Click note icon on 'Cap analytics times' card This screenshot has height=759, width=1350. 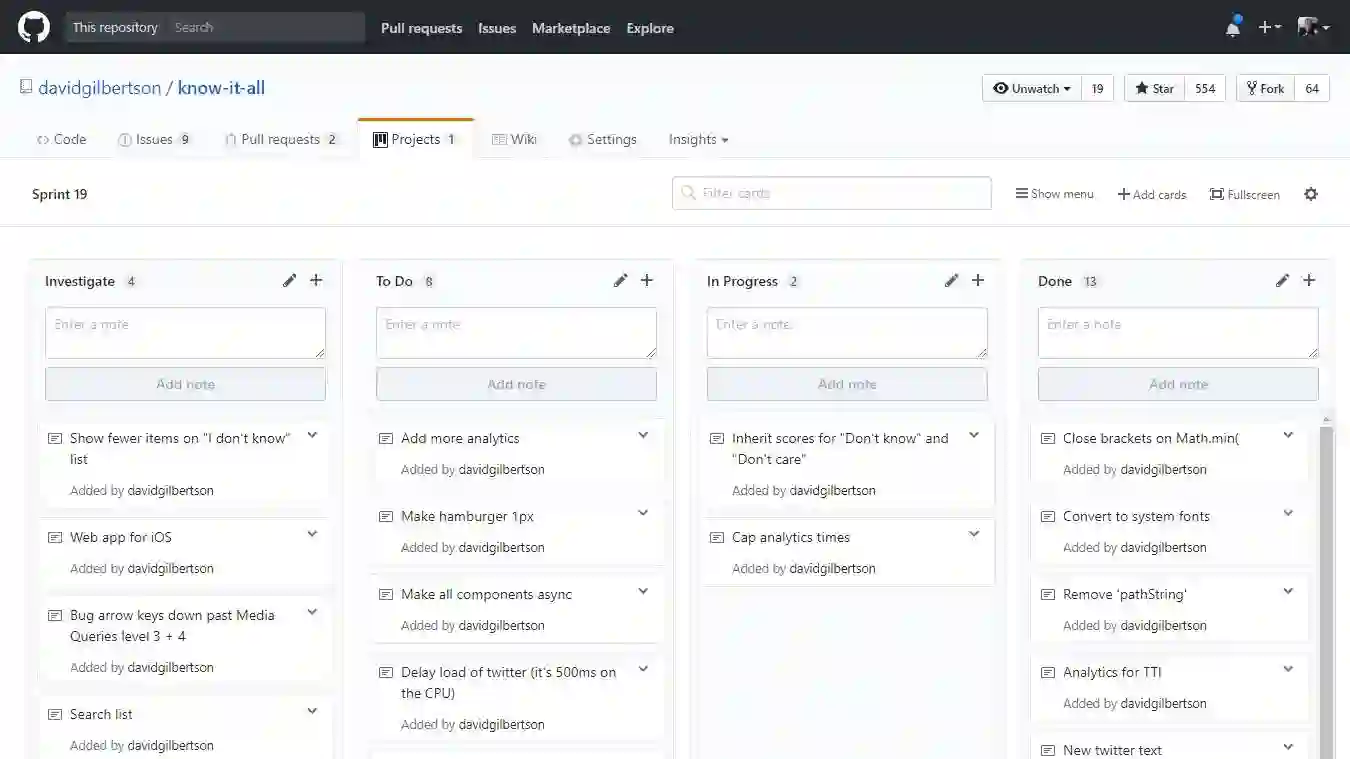717,538
